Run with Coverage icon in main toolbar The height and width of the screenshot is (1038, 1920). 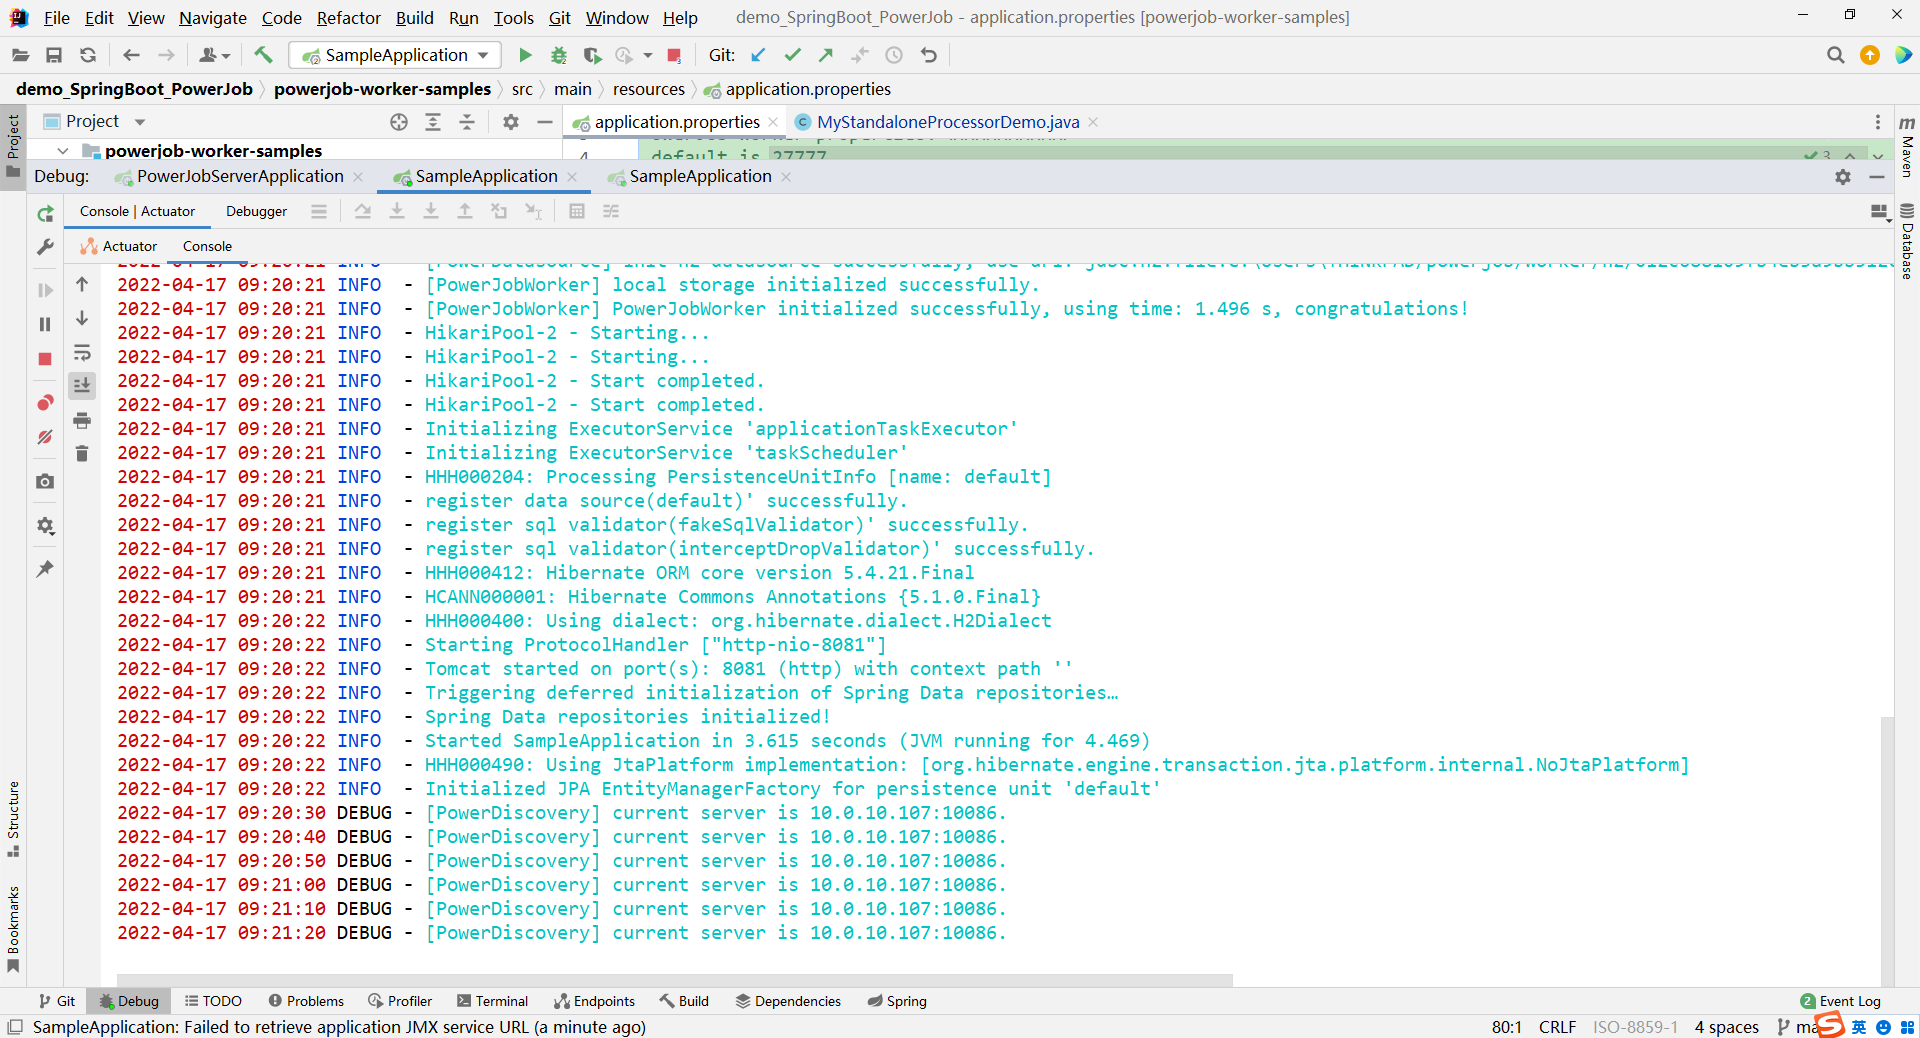[x=592, y=55]
